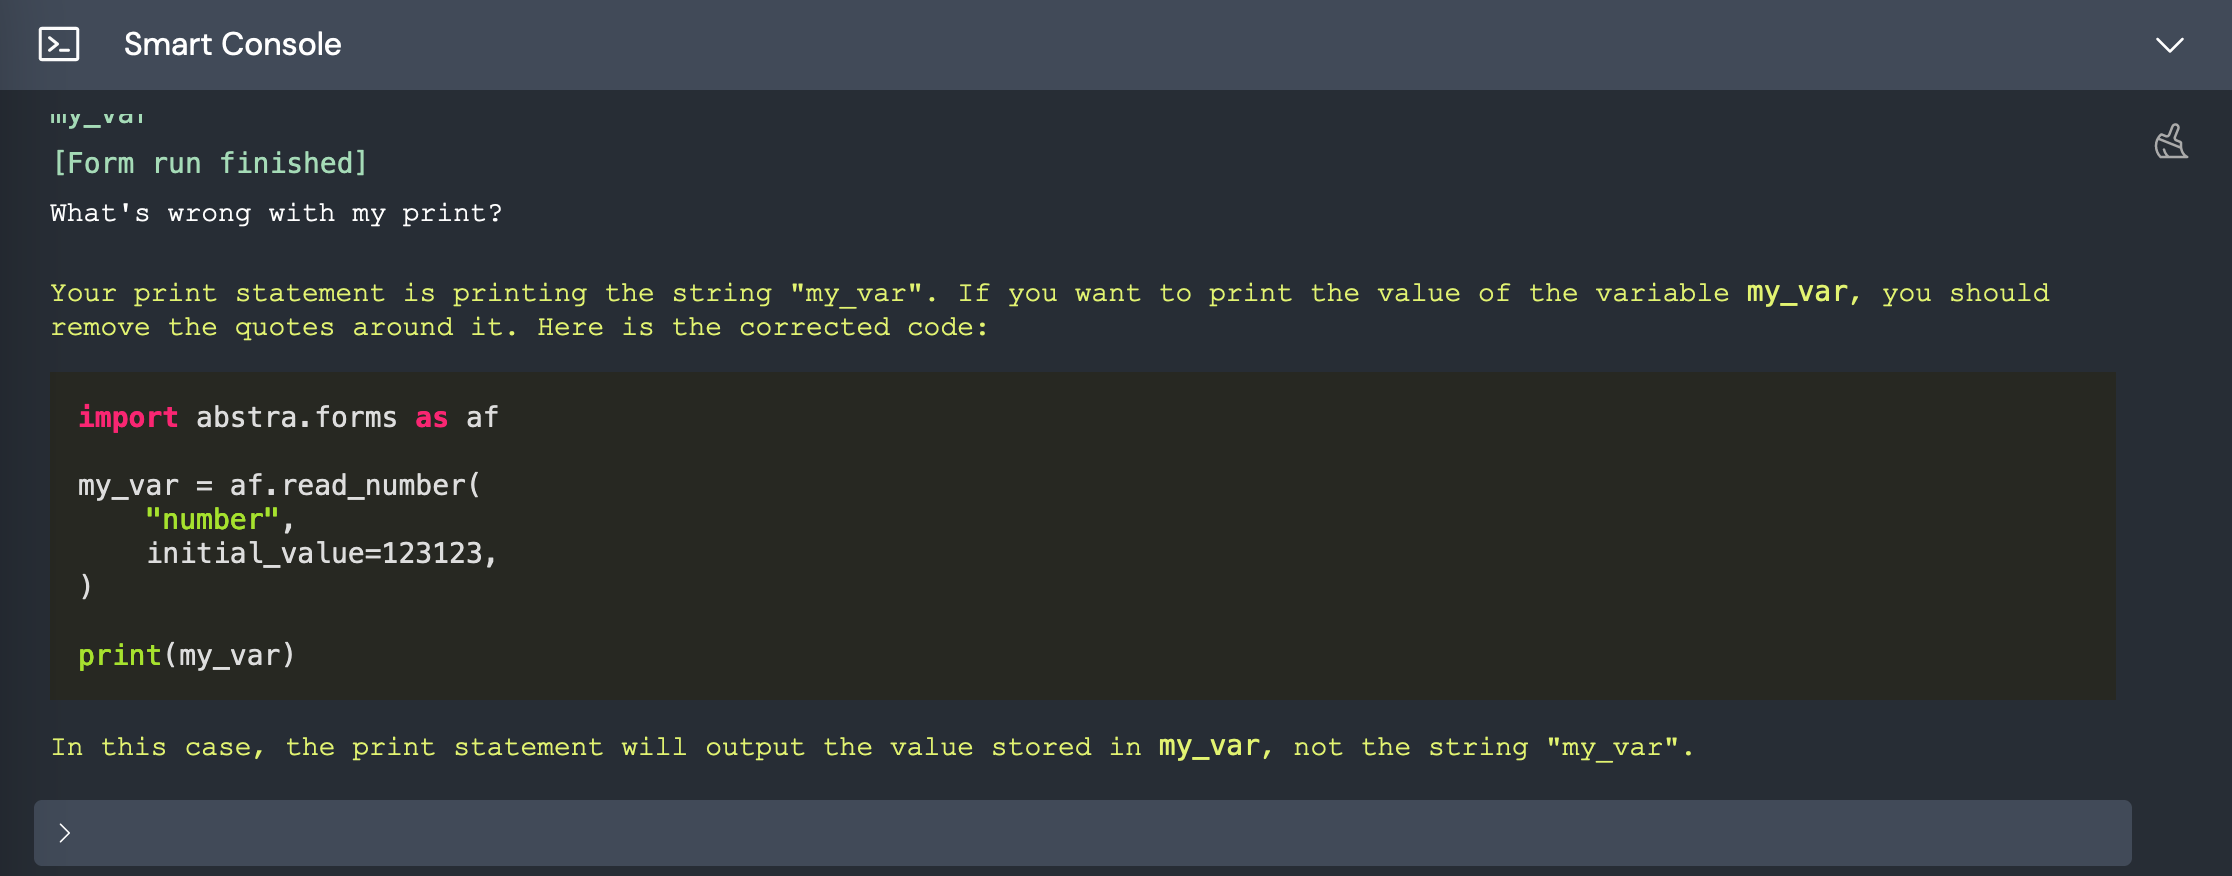Click the prompt arrow in the input bar
2232x876 pixels.
[65, 833]
